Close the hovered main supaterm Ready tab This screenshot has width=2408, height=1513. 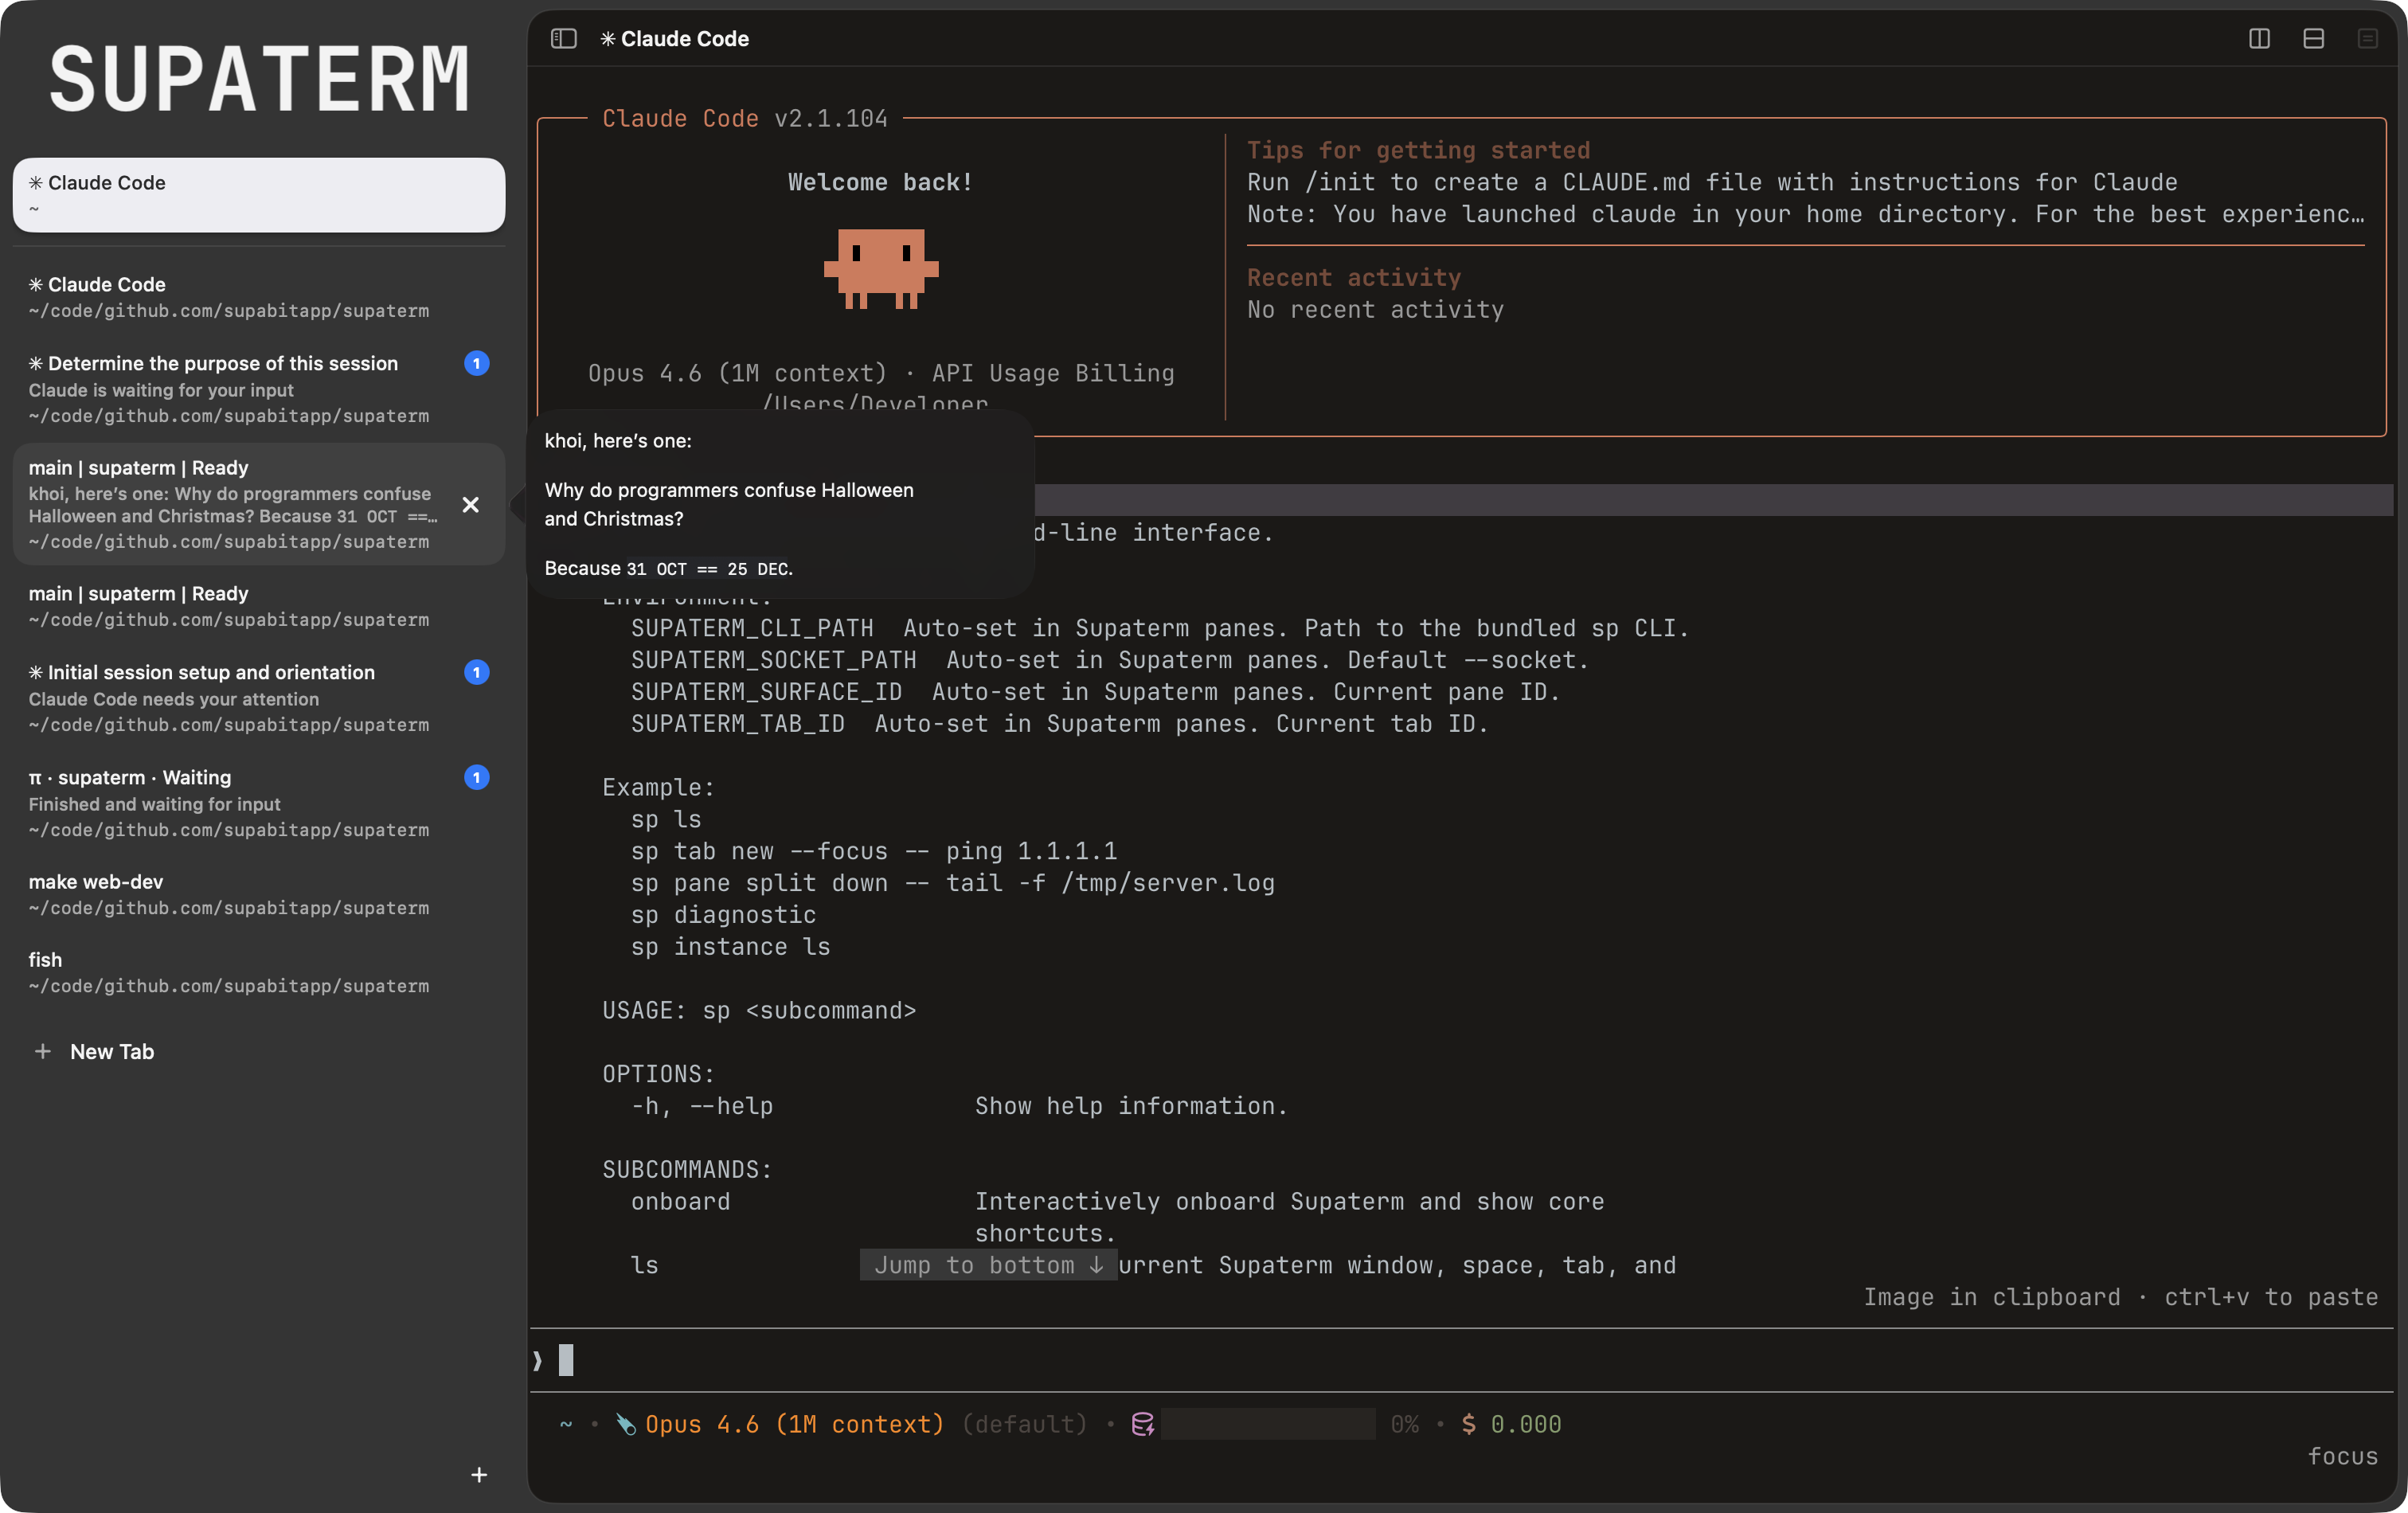pos(470,505)
